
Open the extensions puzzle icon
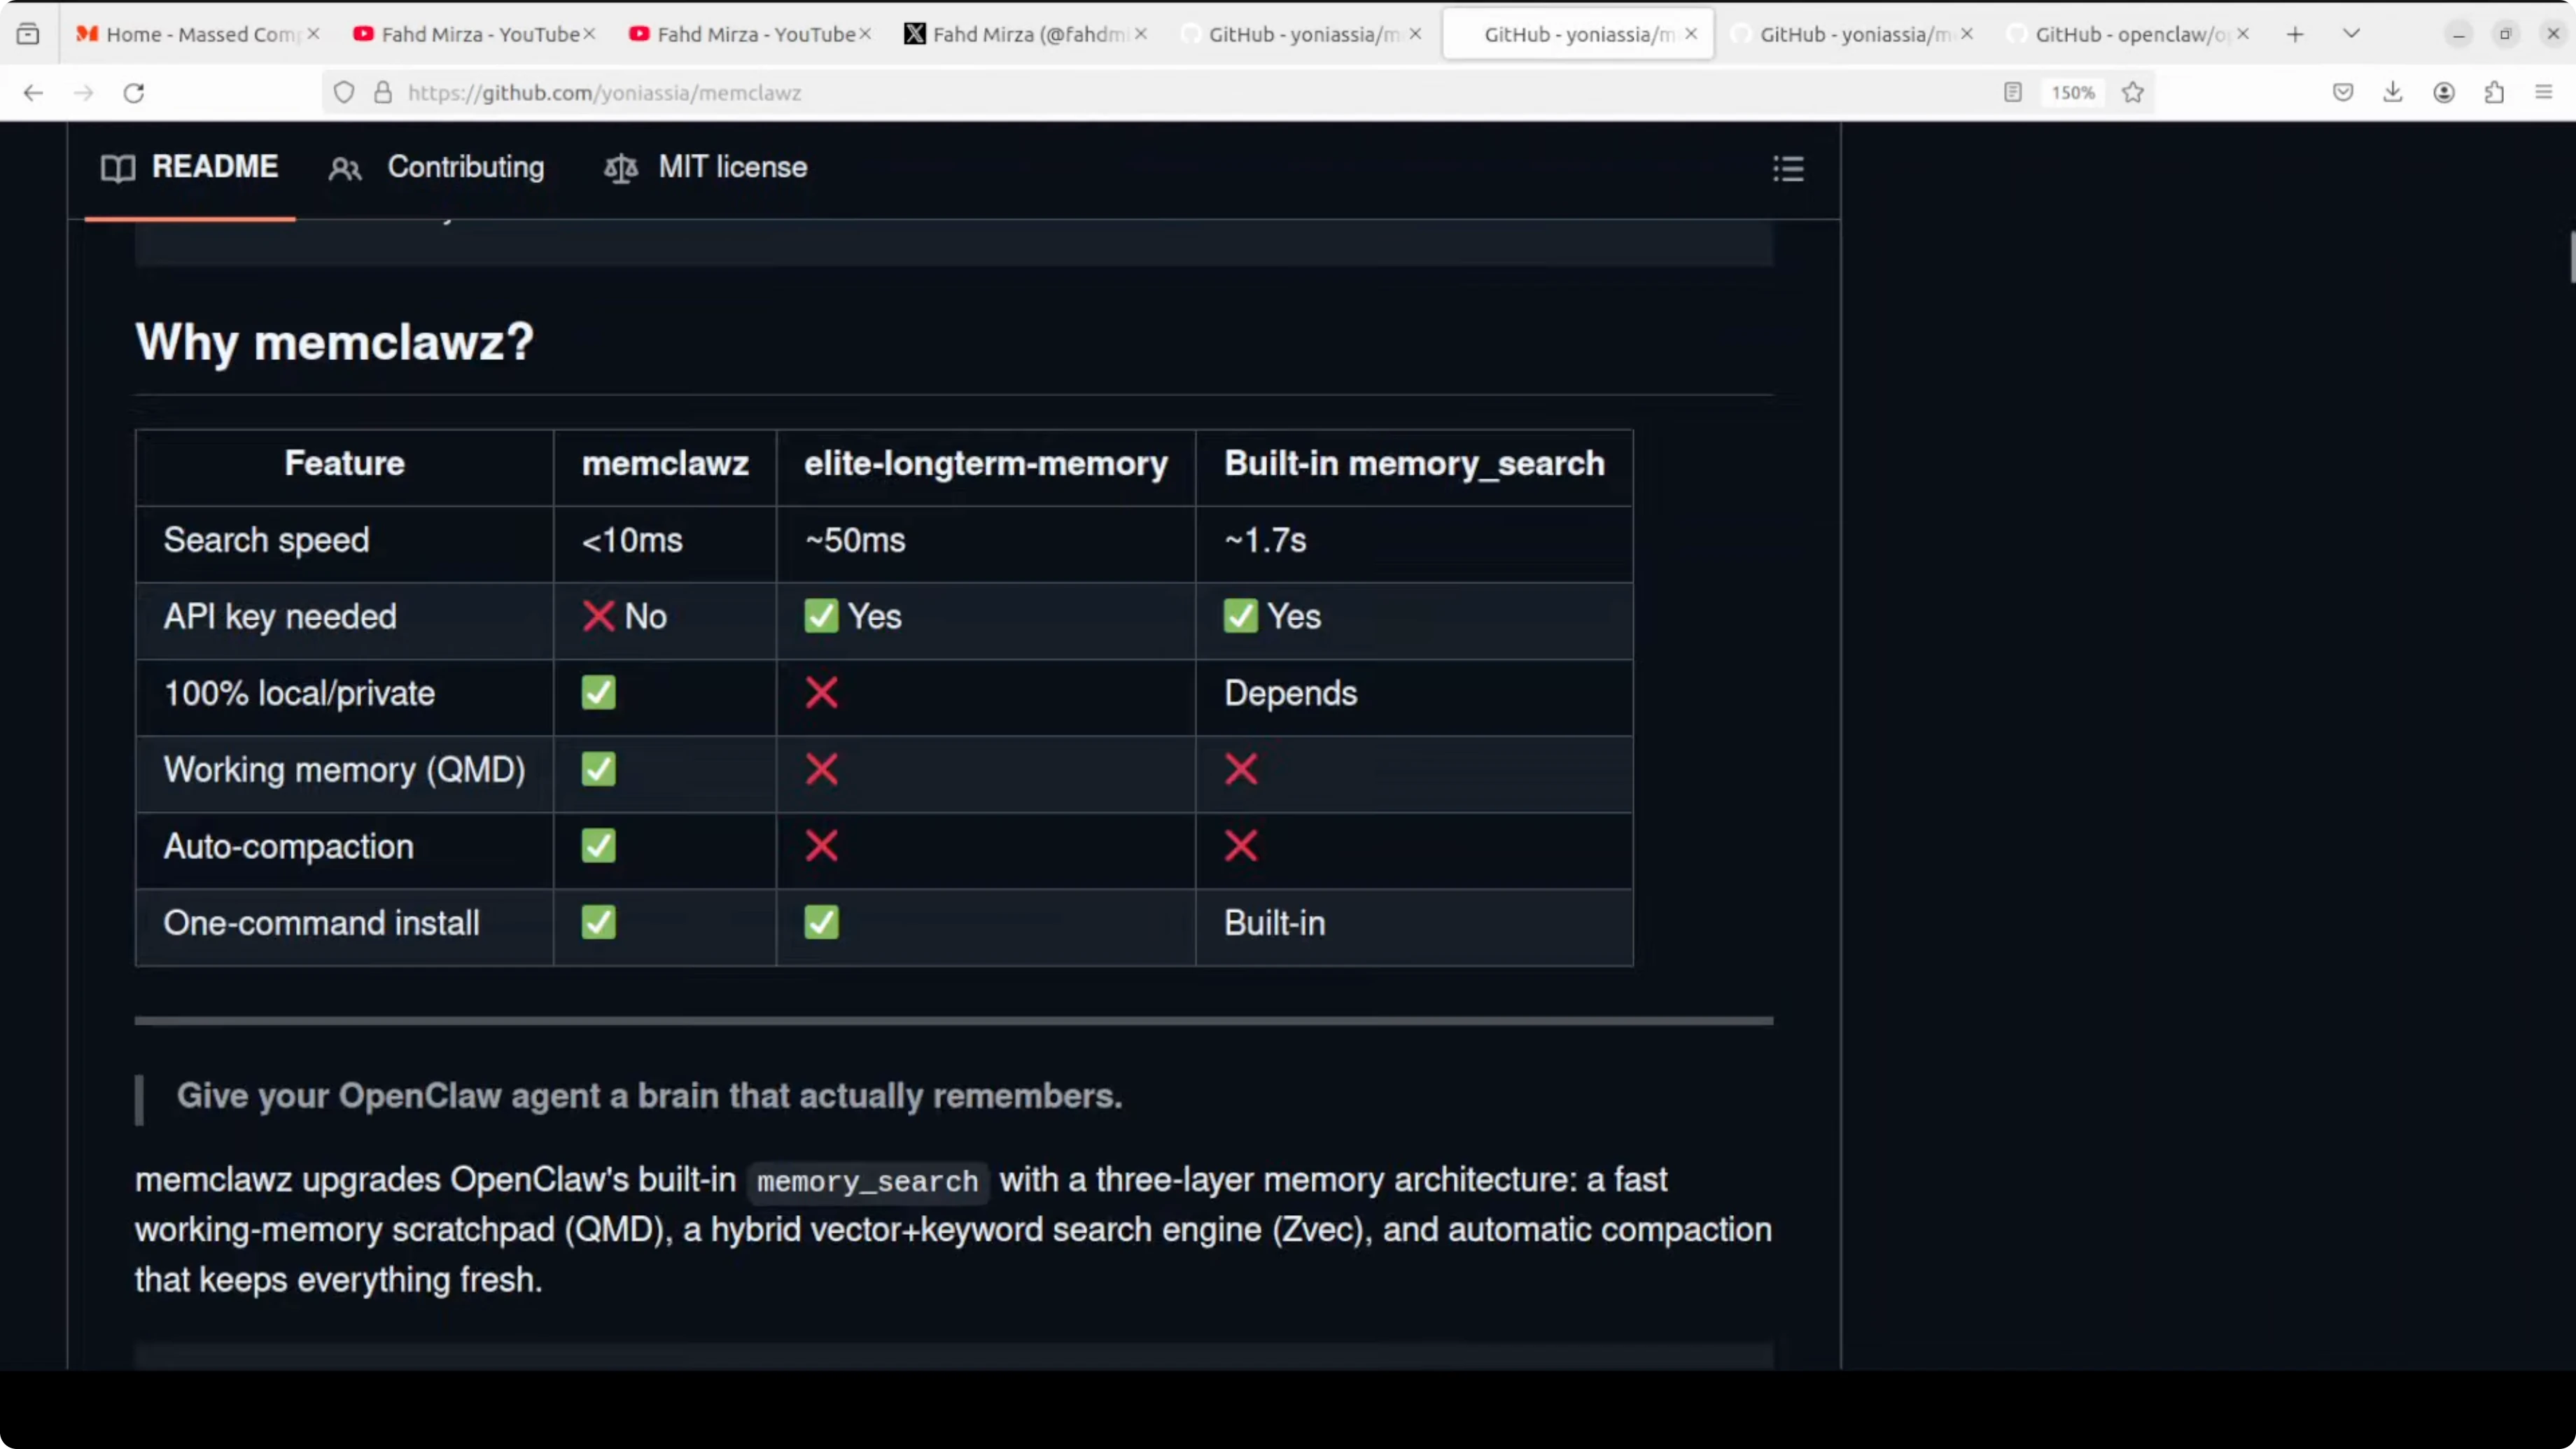2494,93
